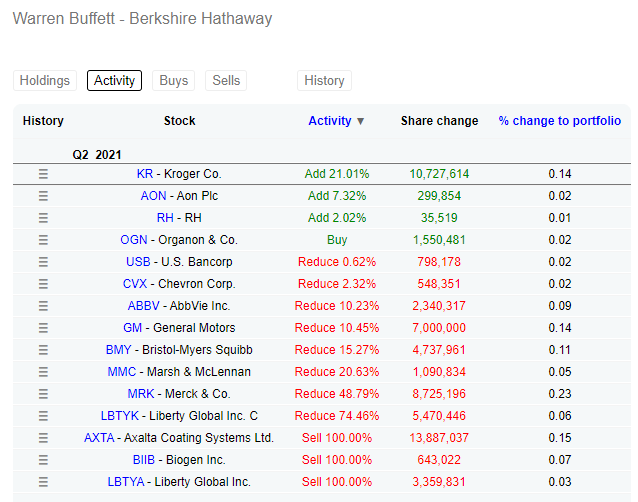This screenshot has width=638, height=502.
Task: Click the MRK ticker link
Action: click(x=141, y=394)
